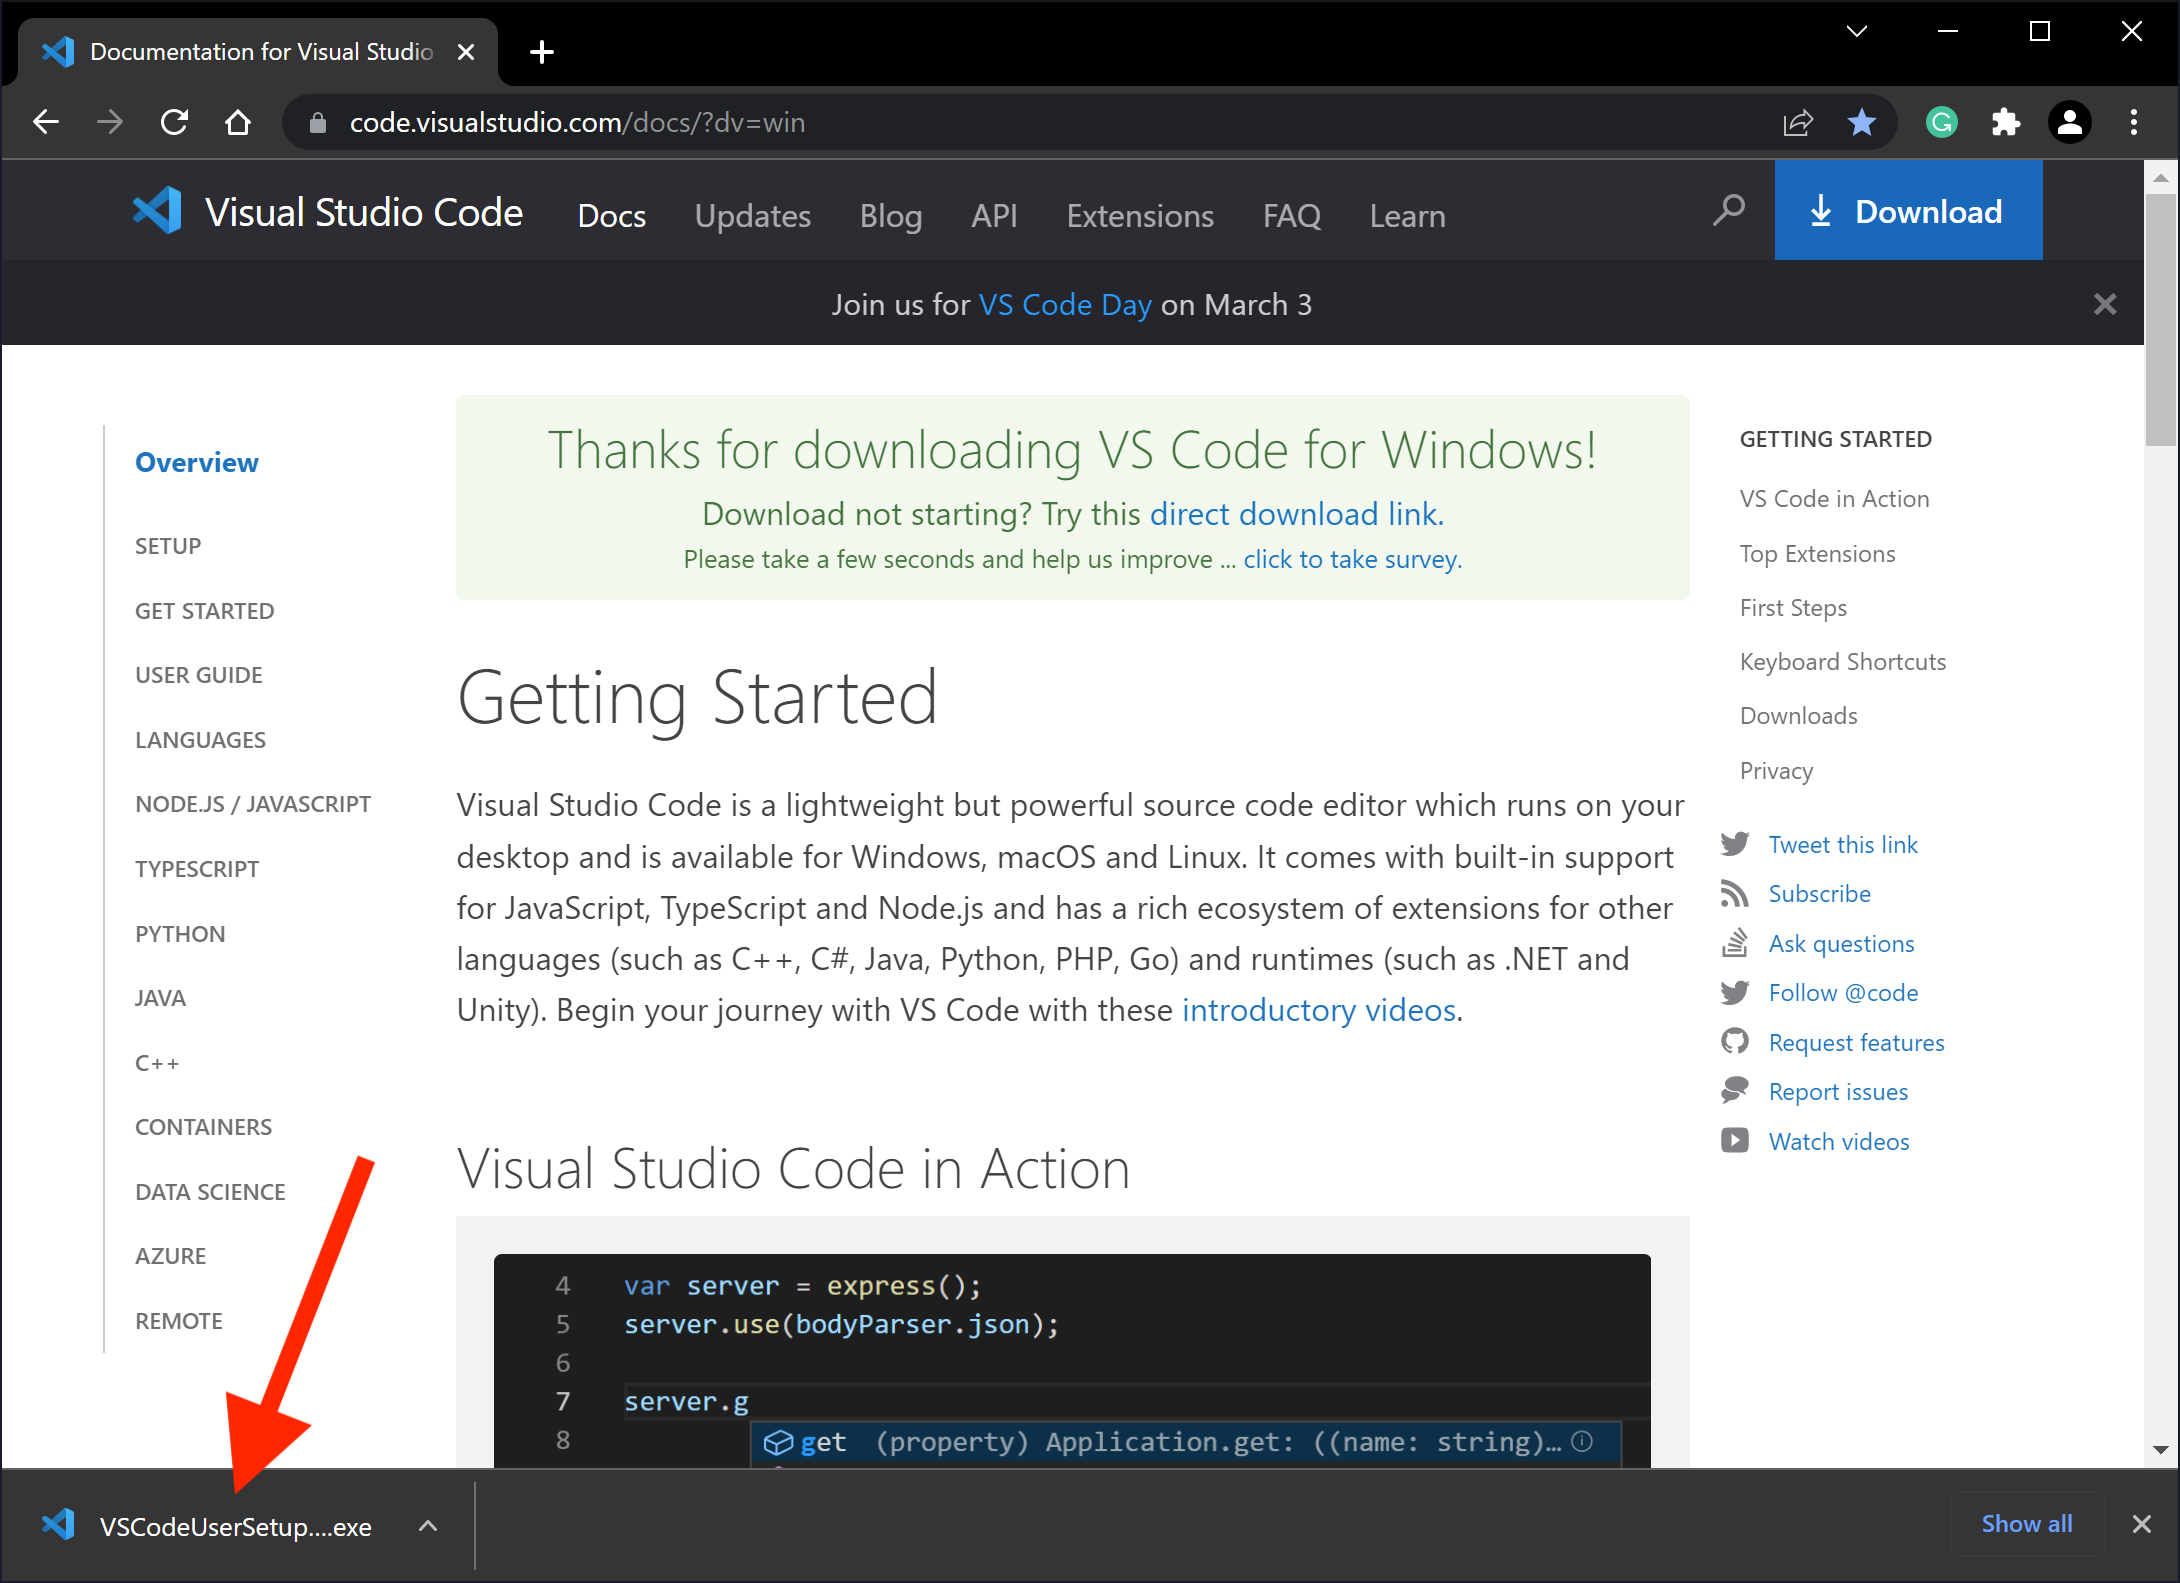This screenshot has height=1583, width=2180.
Task: Click the GitHub icon beside Request features
Action: click(x=1735, y=1042)
